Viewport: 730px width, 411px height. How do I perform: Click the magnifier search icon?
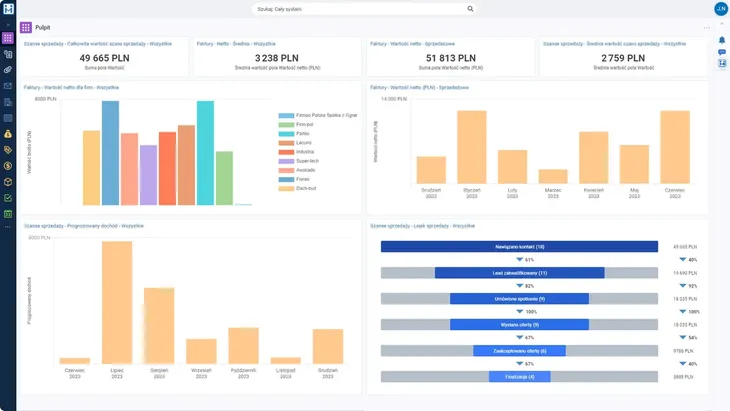(x=471, y=9)
